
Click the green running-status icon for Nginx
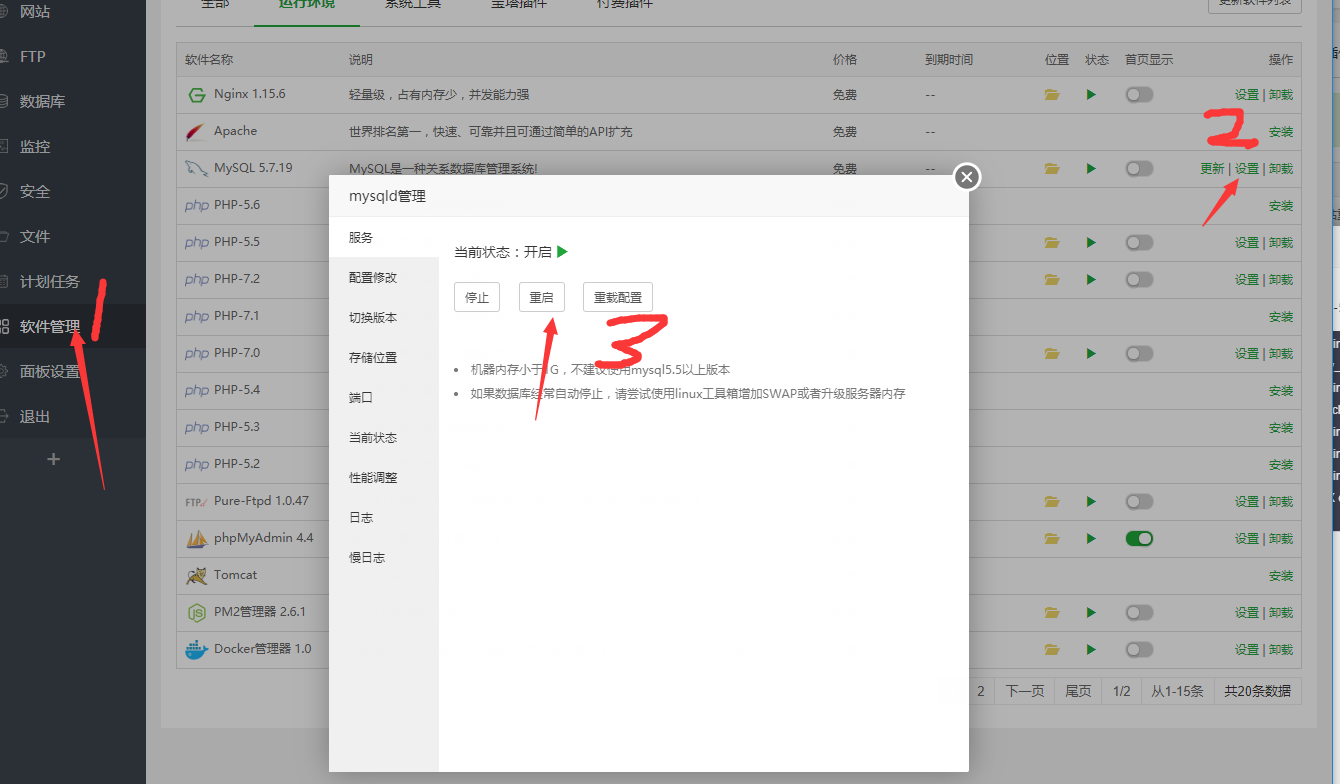coord(1091,95)
